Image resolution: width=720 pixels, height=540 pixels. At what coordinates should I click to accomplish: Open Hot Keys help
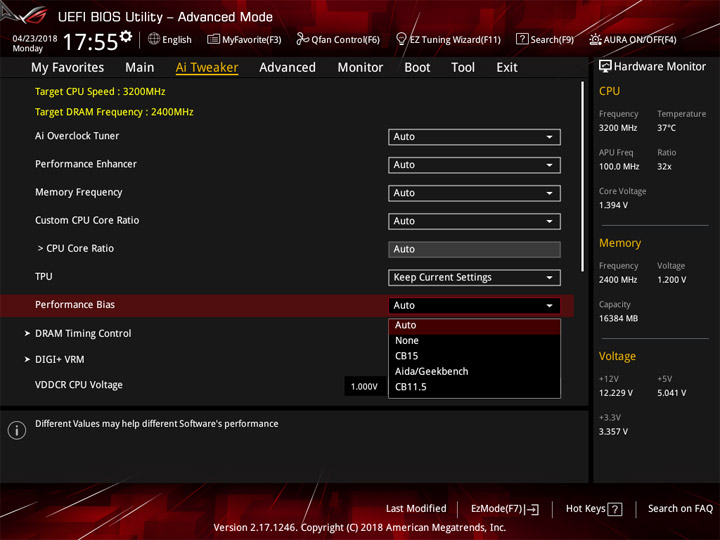(594, 509)
